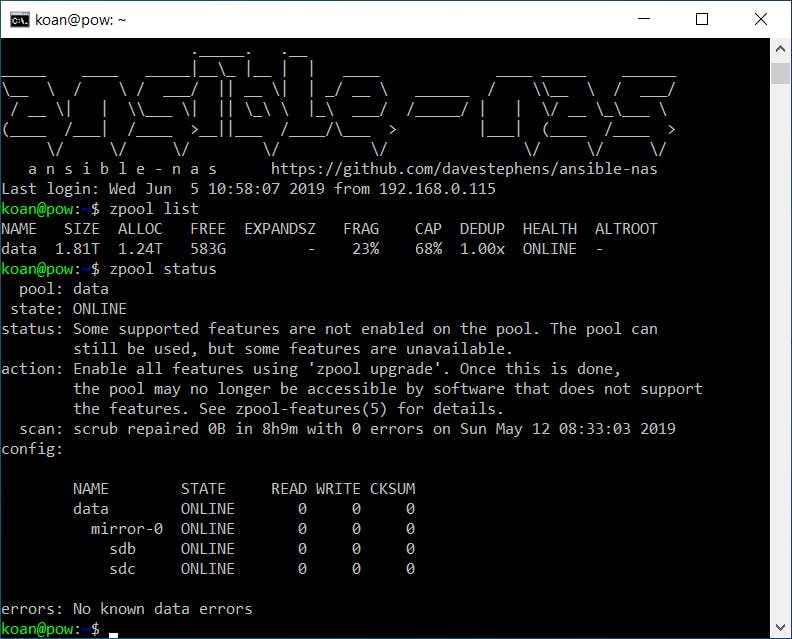The image size is (792, 639).
Task: Click the HEALTH column header
Action: (550, 229)
